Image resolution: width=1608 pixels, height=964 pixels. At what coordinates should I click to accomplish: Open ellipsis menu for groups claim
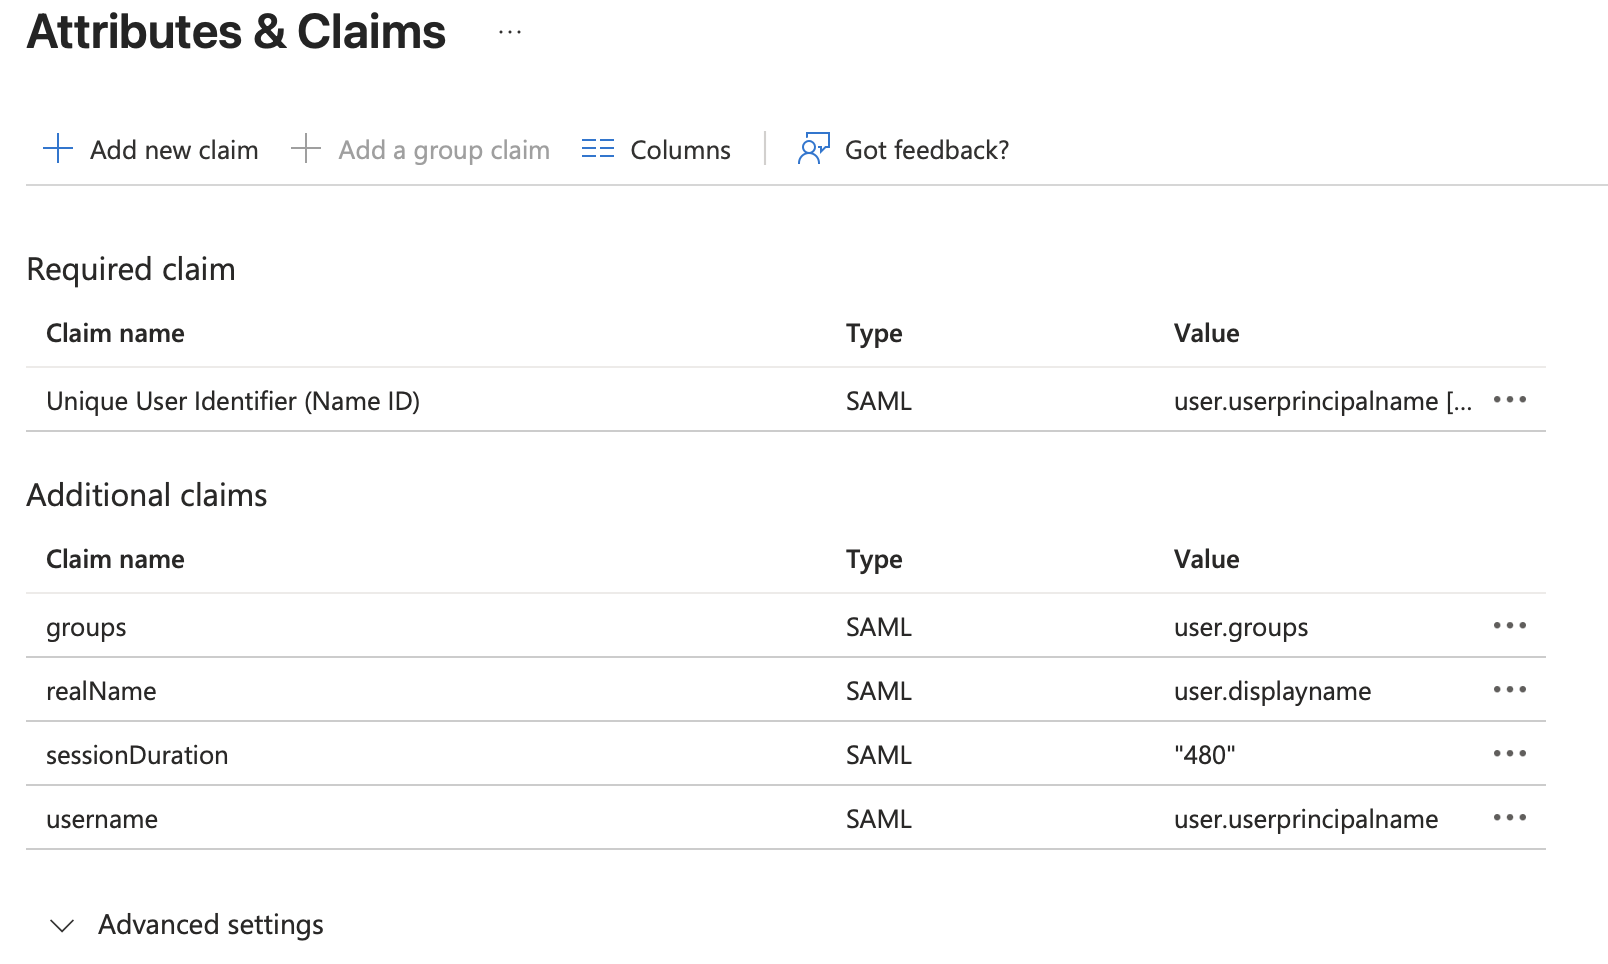pos(1509,626)
